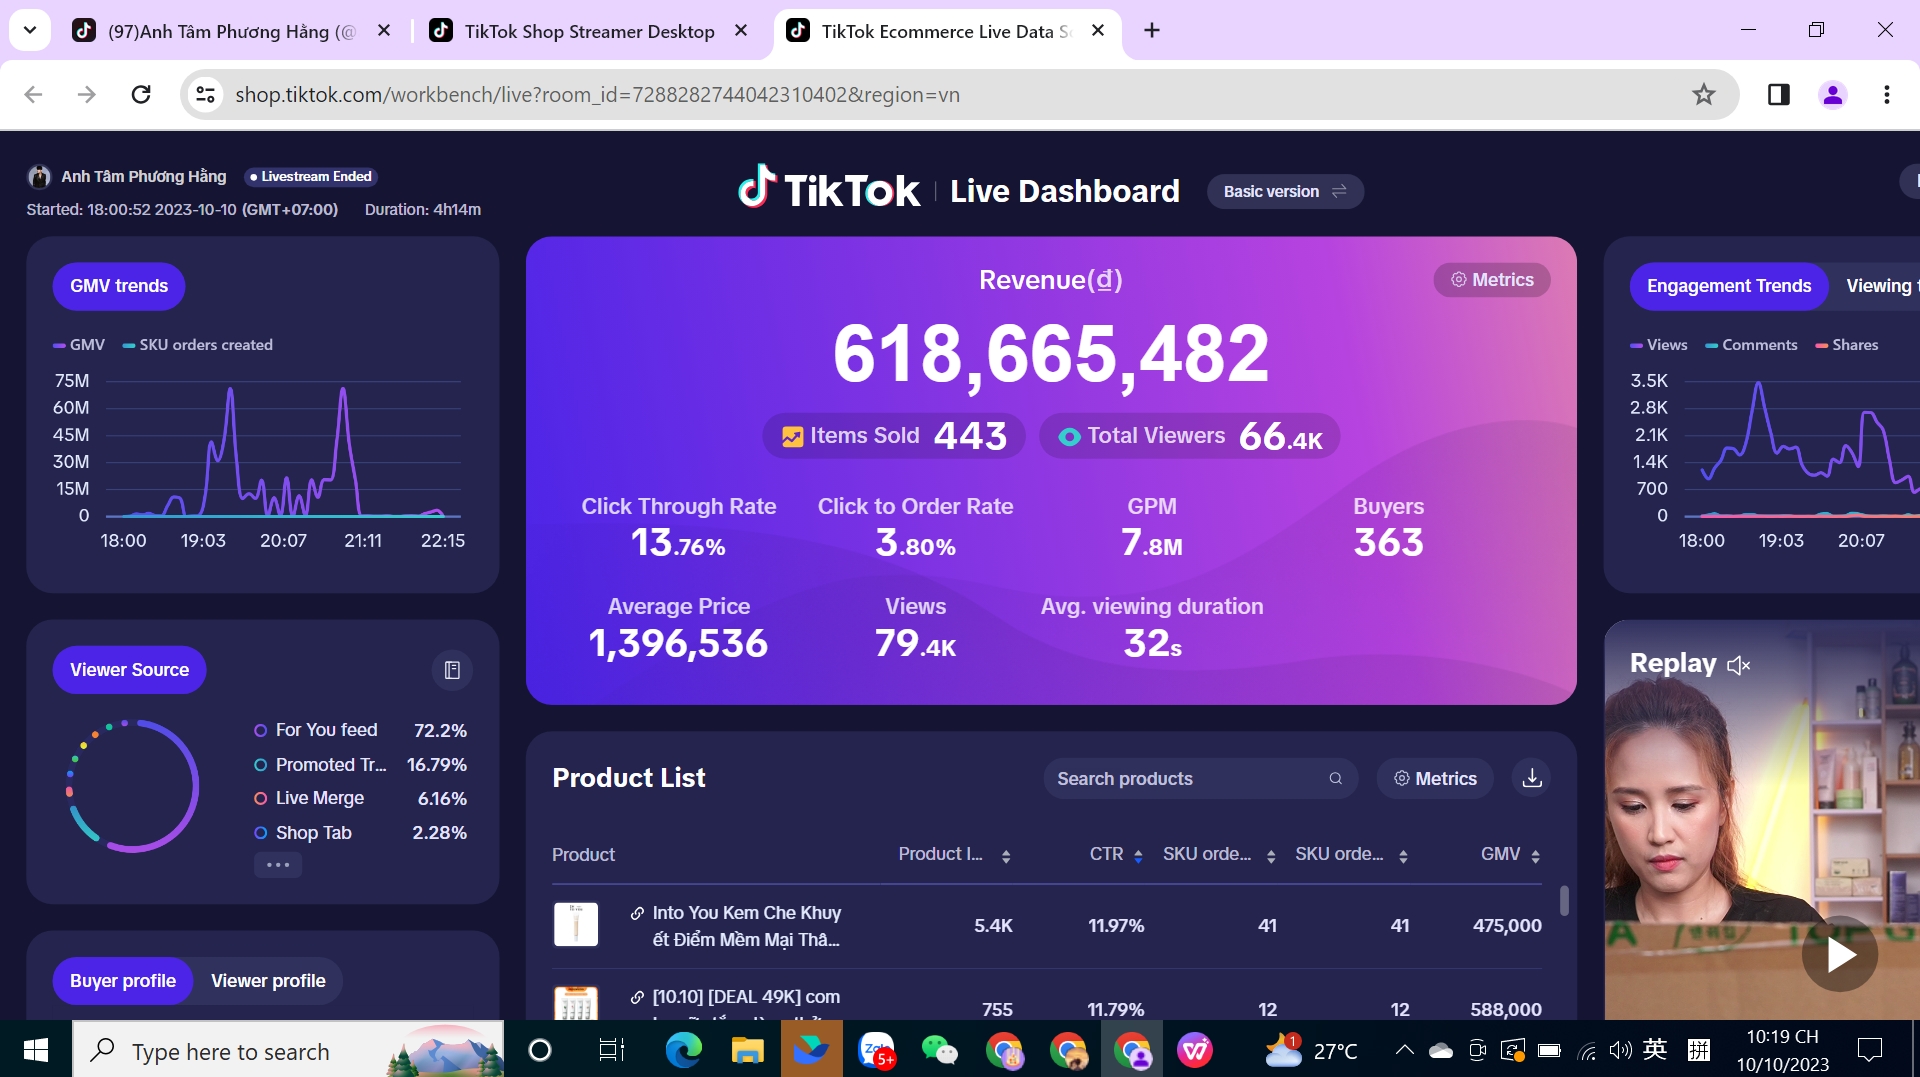Go back to previous page

tap(33, 94)
